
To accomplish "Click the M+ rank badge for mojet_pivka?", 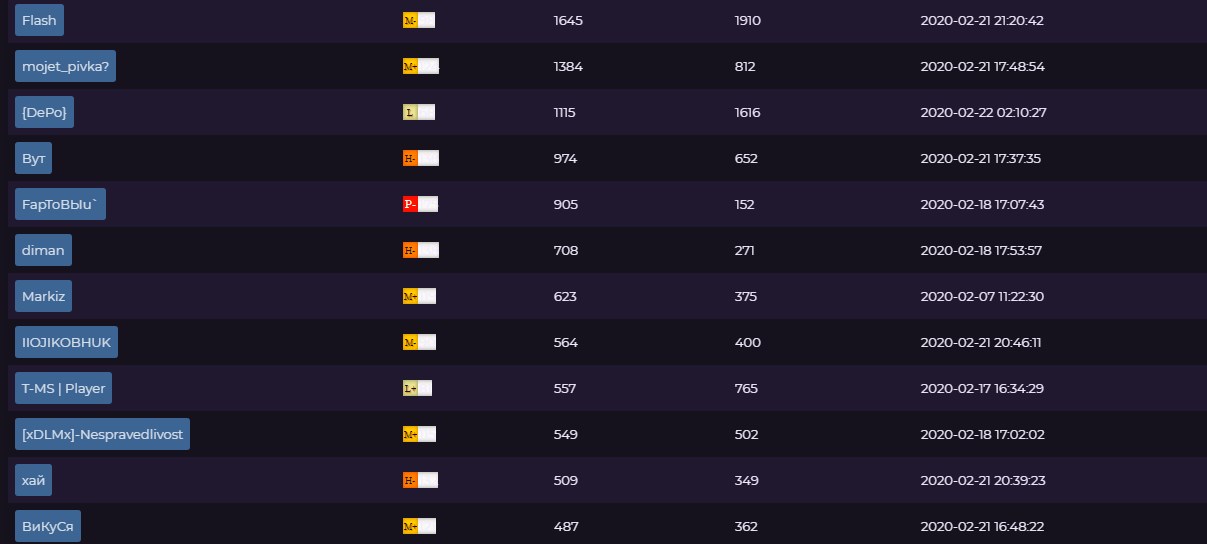I will [421, 67].
